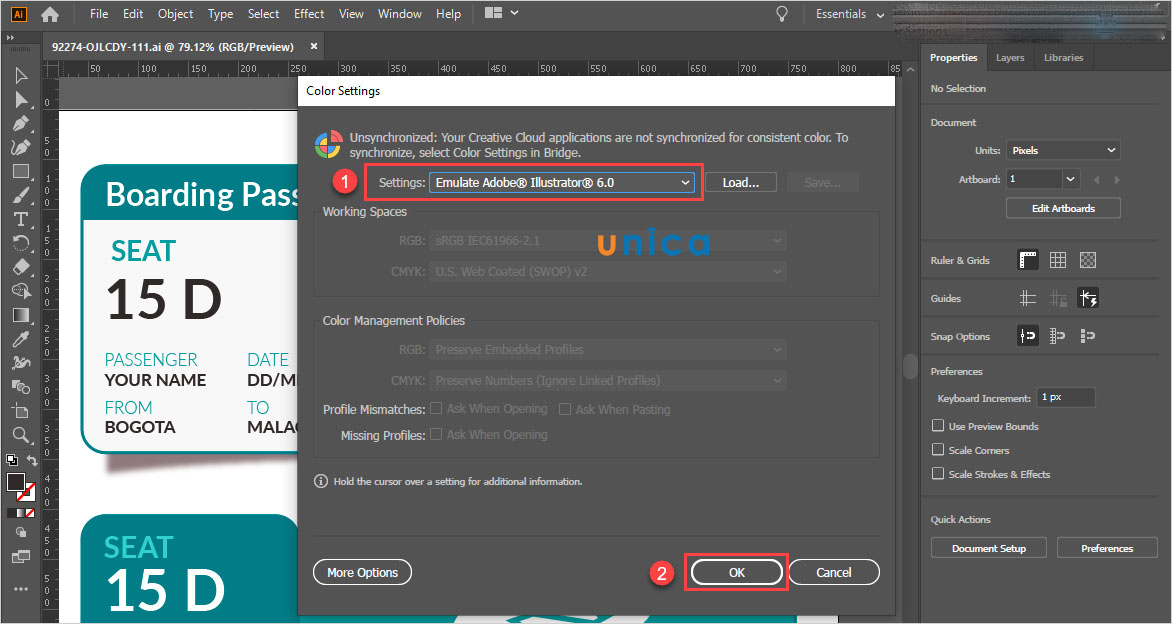Open Color Management Policies CMYK dropdown
1172x624 pixels.
pyautogui.click(x=608, y=380)
